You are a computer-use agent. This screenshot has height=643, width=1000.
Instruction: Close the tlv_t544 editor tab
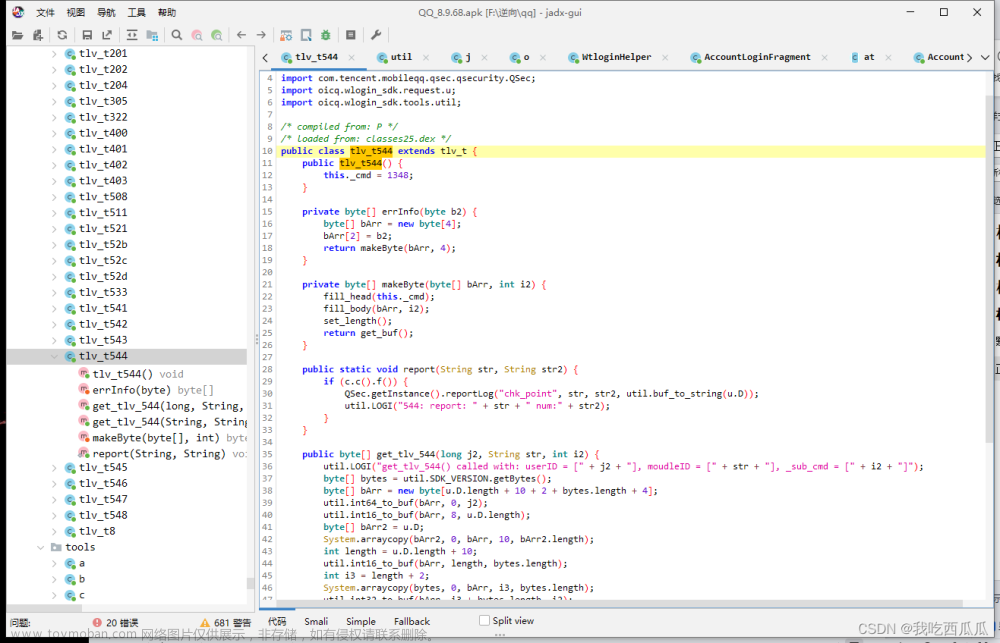351,57
